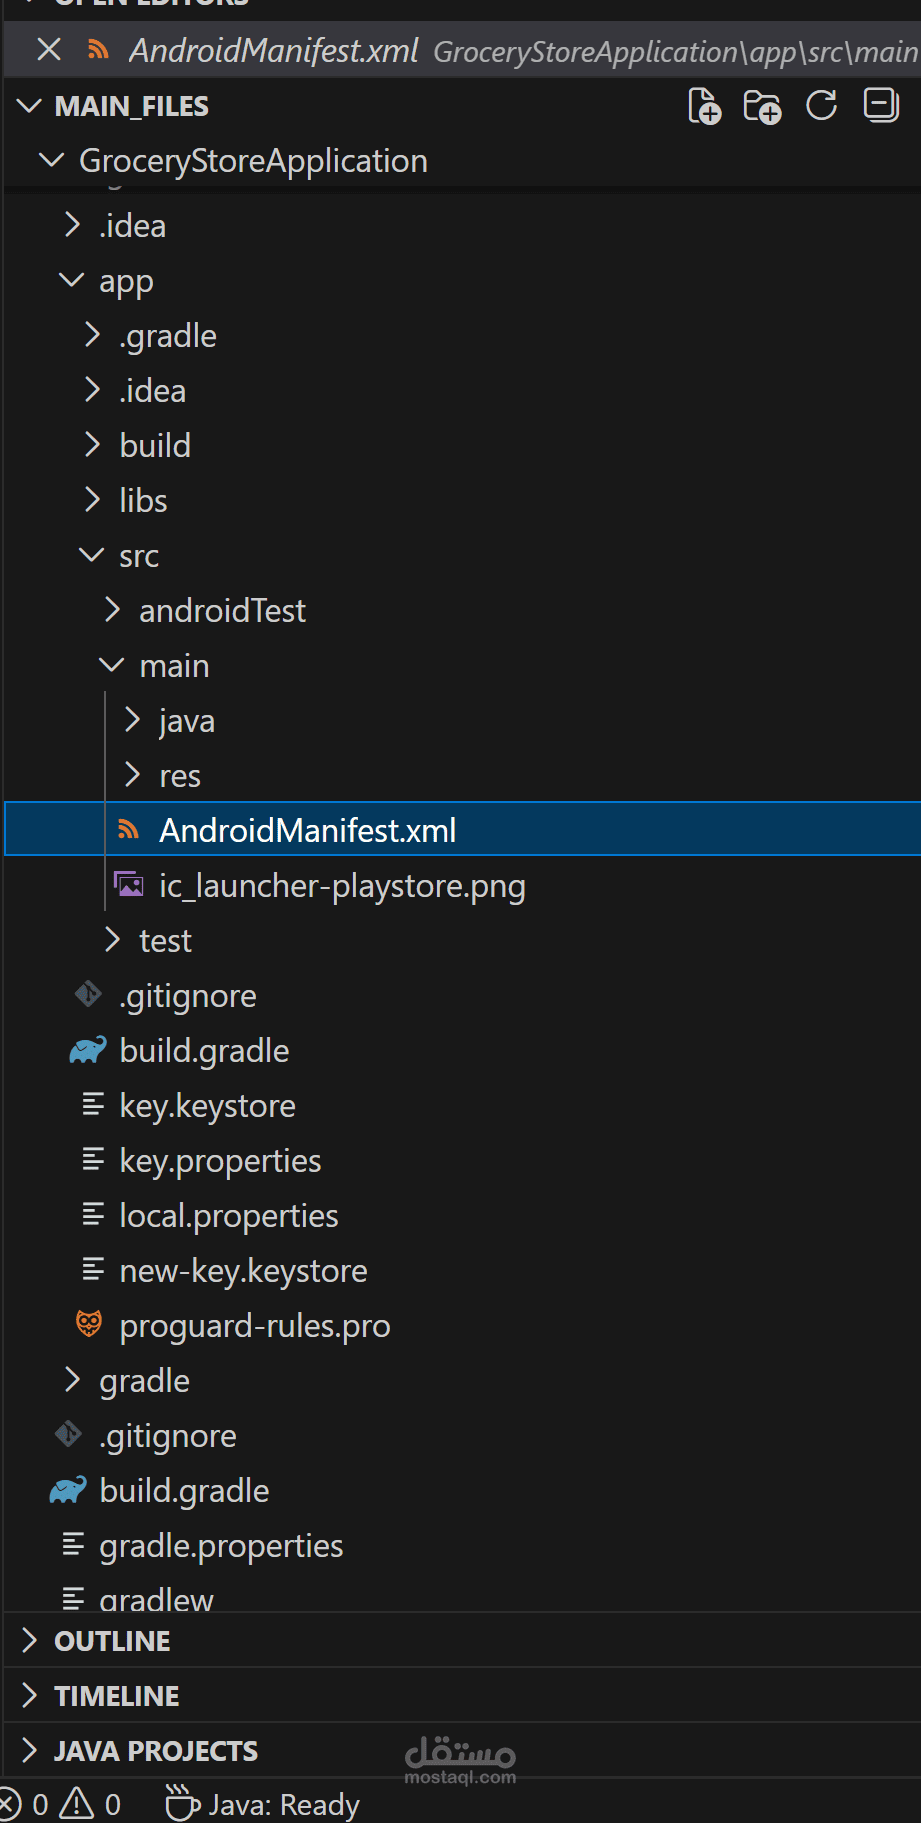921x1823 pixels.
Task: Expand the TIMELINE section
Action: tap(117, 1696)
